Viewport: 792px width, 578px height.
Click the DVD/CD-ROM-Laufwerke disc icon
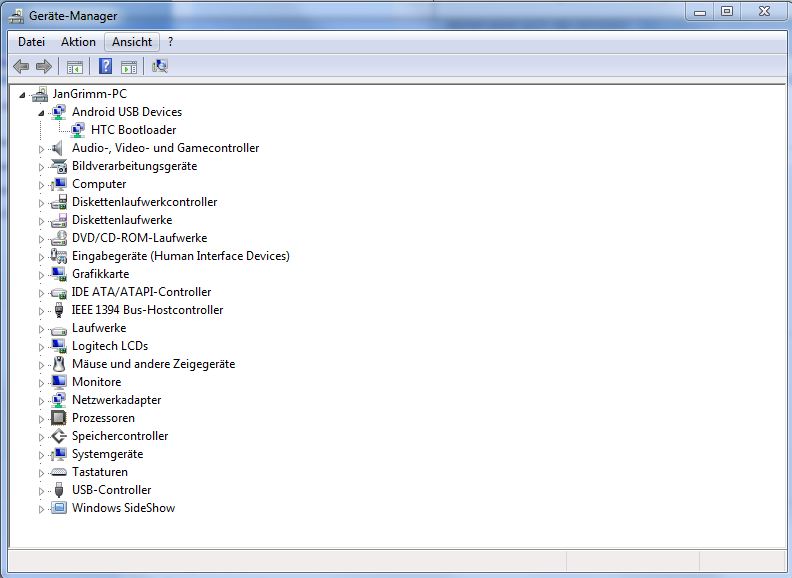tap(59, 238)
